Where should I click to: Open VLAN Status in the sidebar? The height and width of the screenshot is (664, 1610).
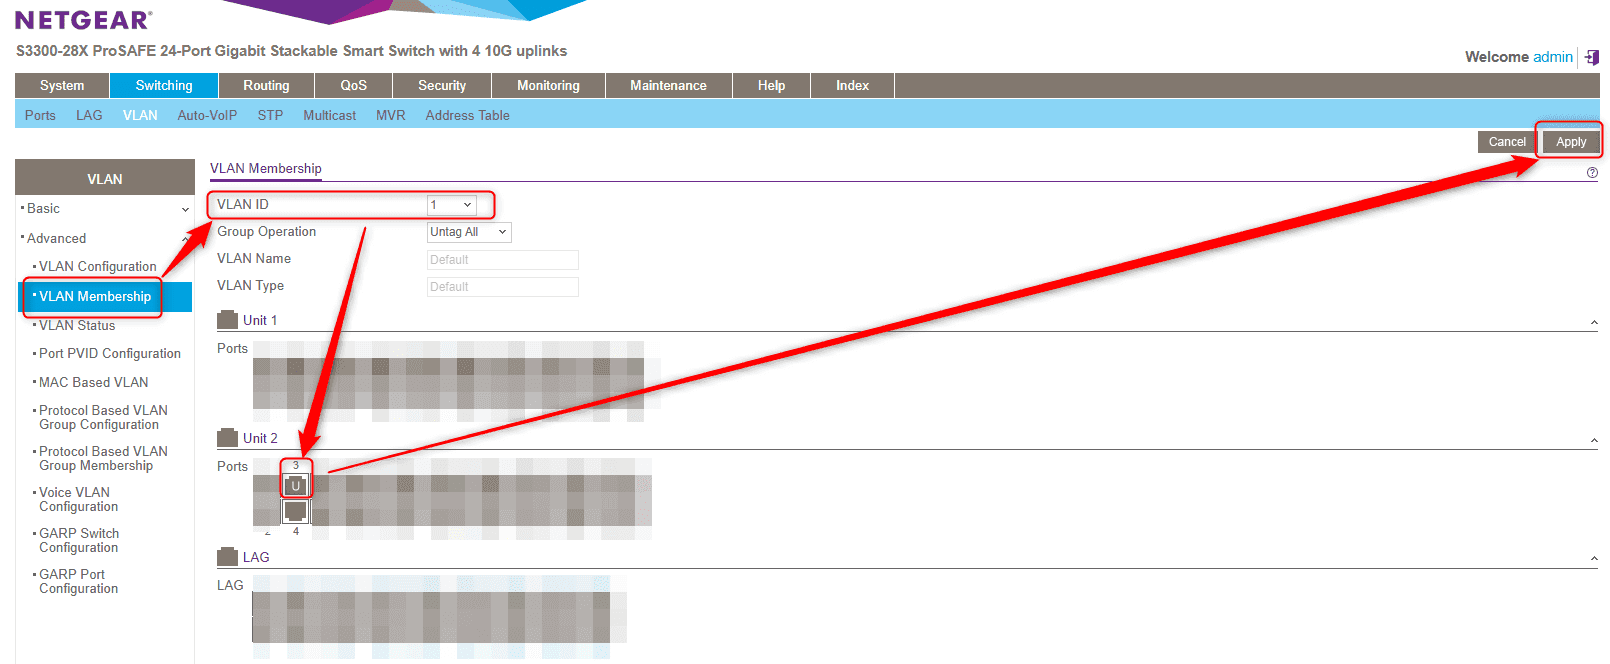pyautogui.click(x=77, y=326)
